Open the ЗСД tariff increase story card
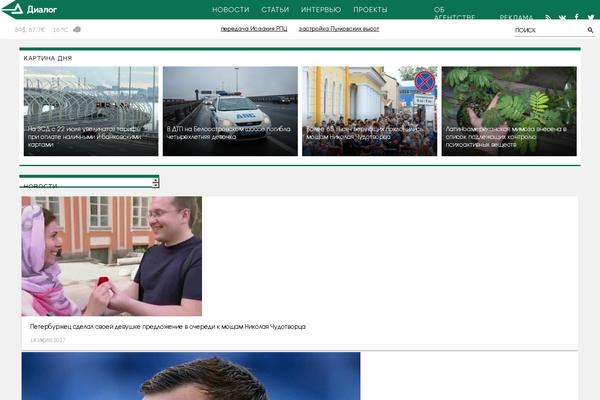Viewport: 600px width, 400px height. click(91, 111)
